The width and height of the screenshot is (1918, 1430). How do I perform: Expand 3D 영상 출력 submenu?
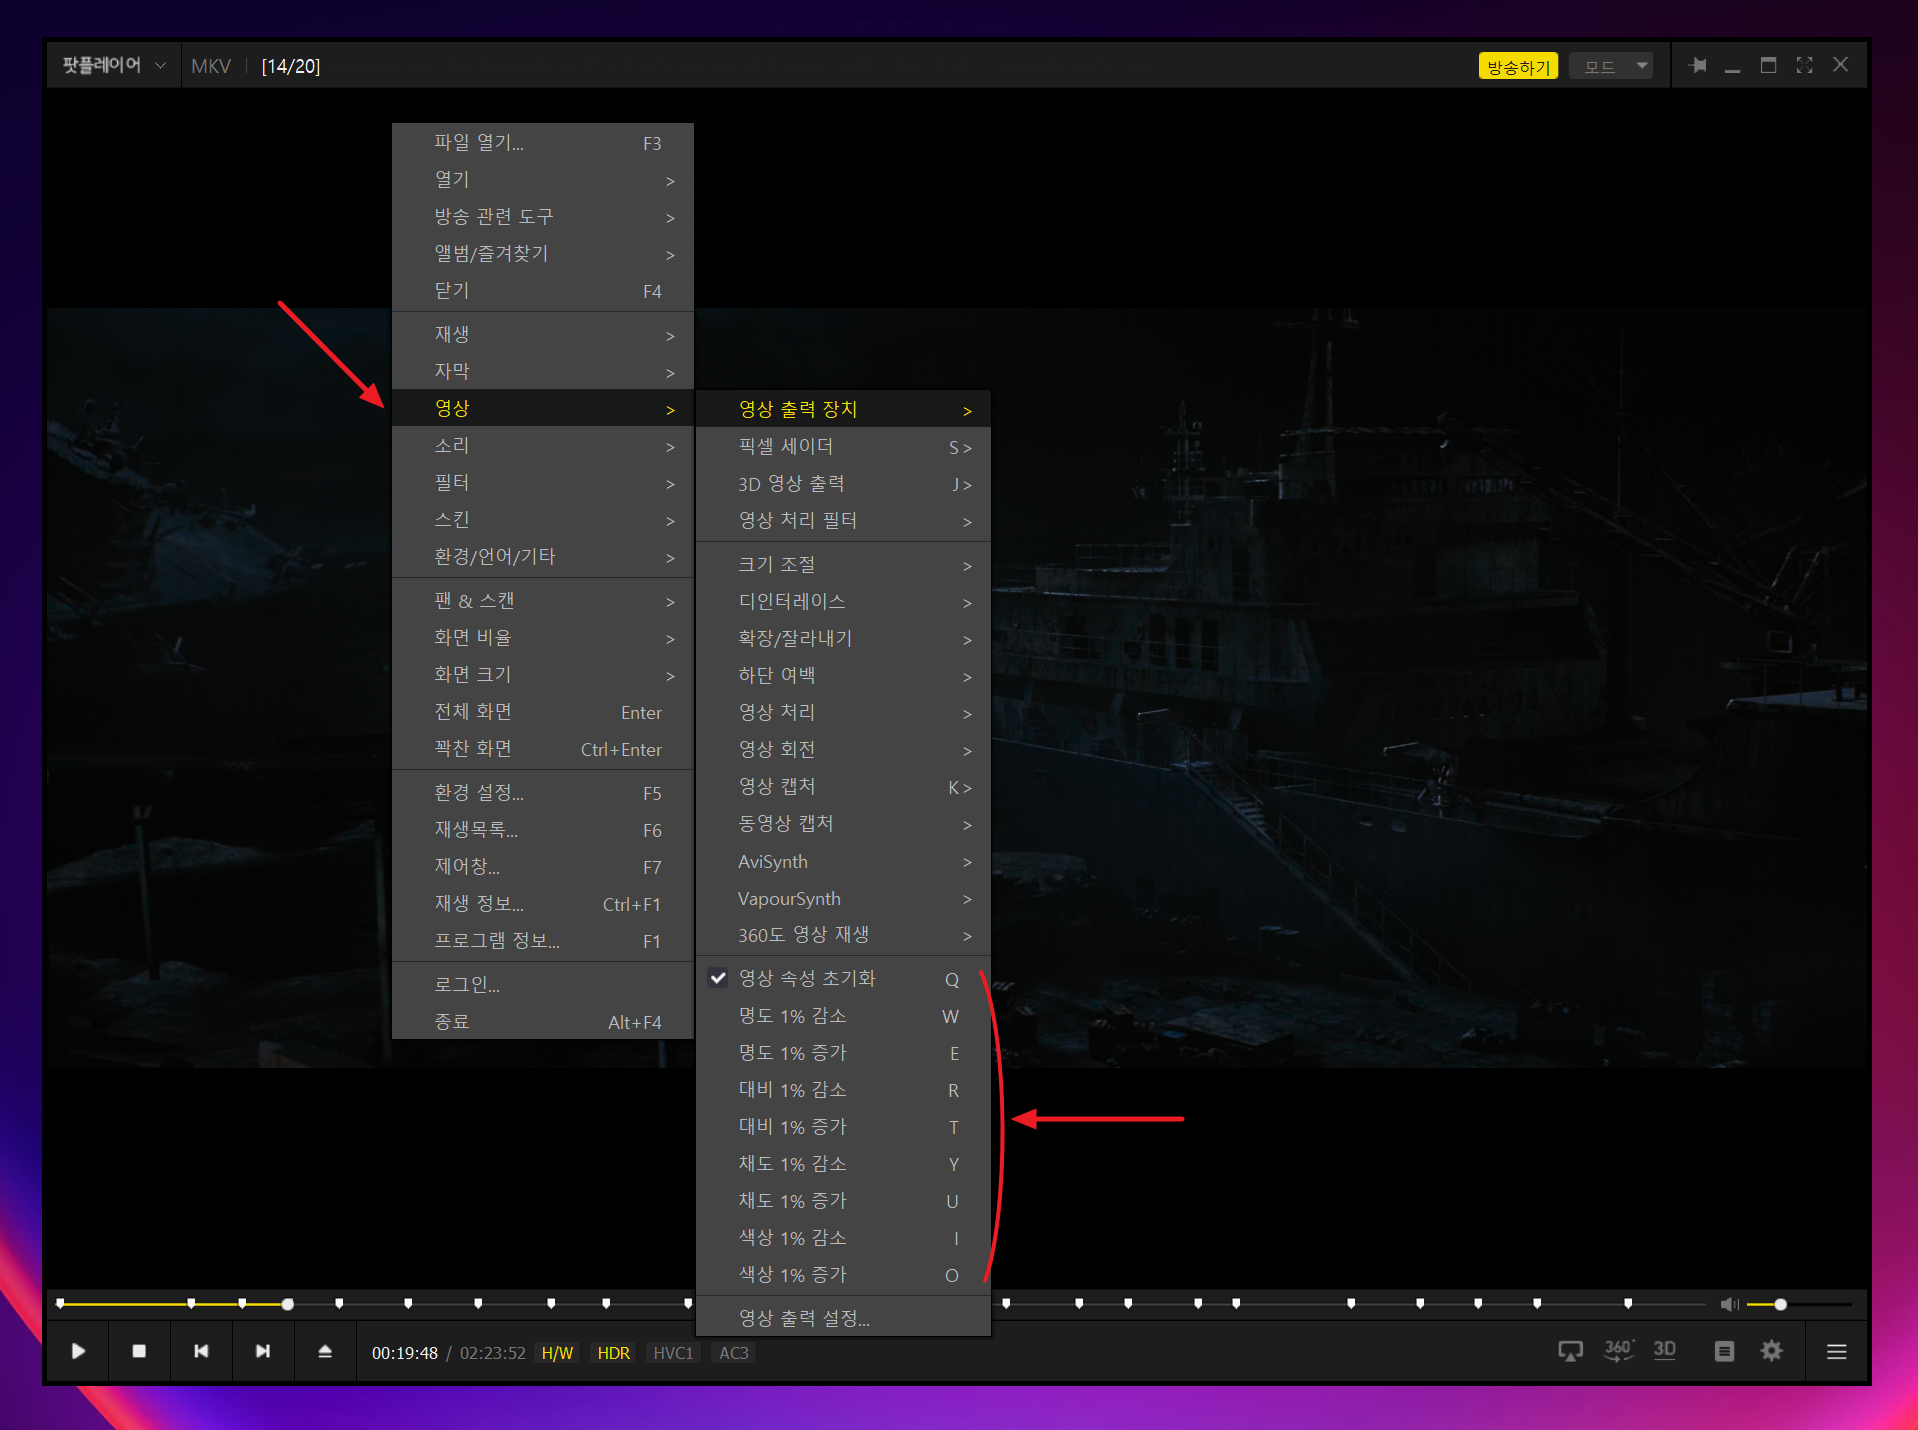coord(843,484)
